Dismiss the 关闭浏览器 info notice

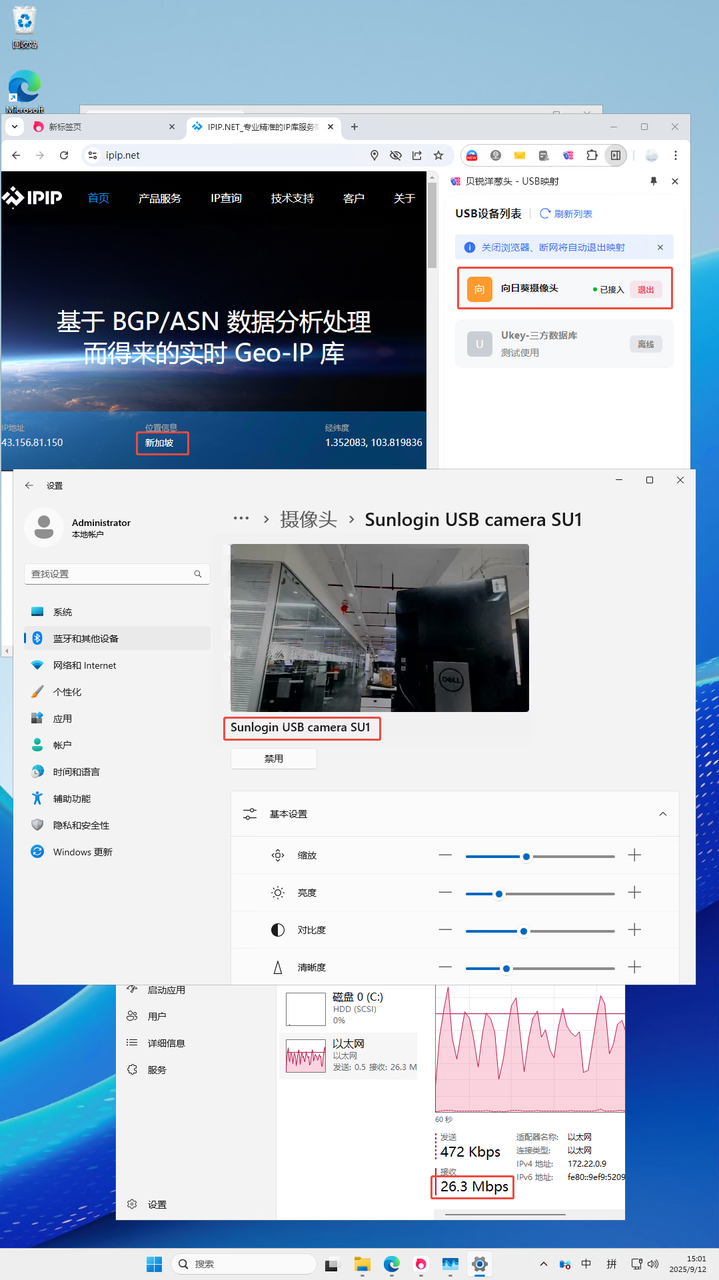[x=660, y=247]
